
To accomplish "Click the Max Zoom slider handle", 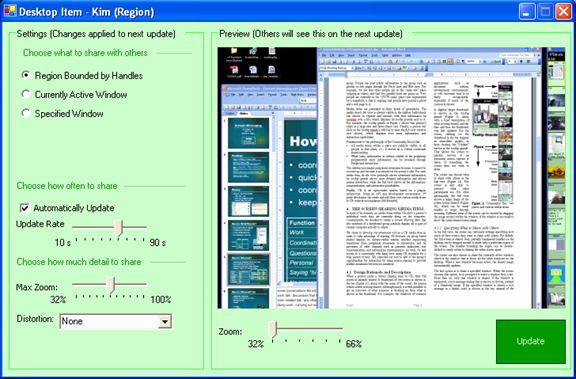I will pyautogui.click(x=110, y=285).
